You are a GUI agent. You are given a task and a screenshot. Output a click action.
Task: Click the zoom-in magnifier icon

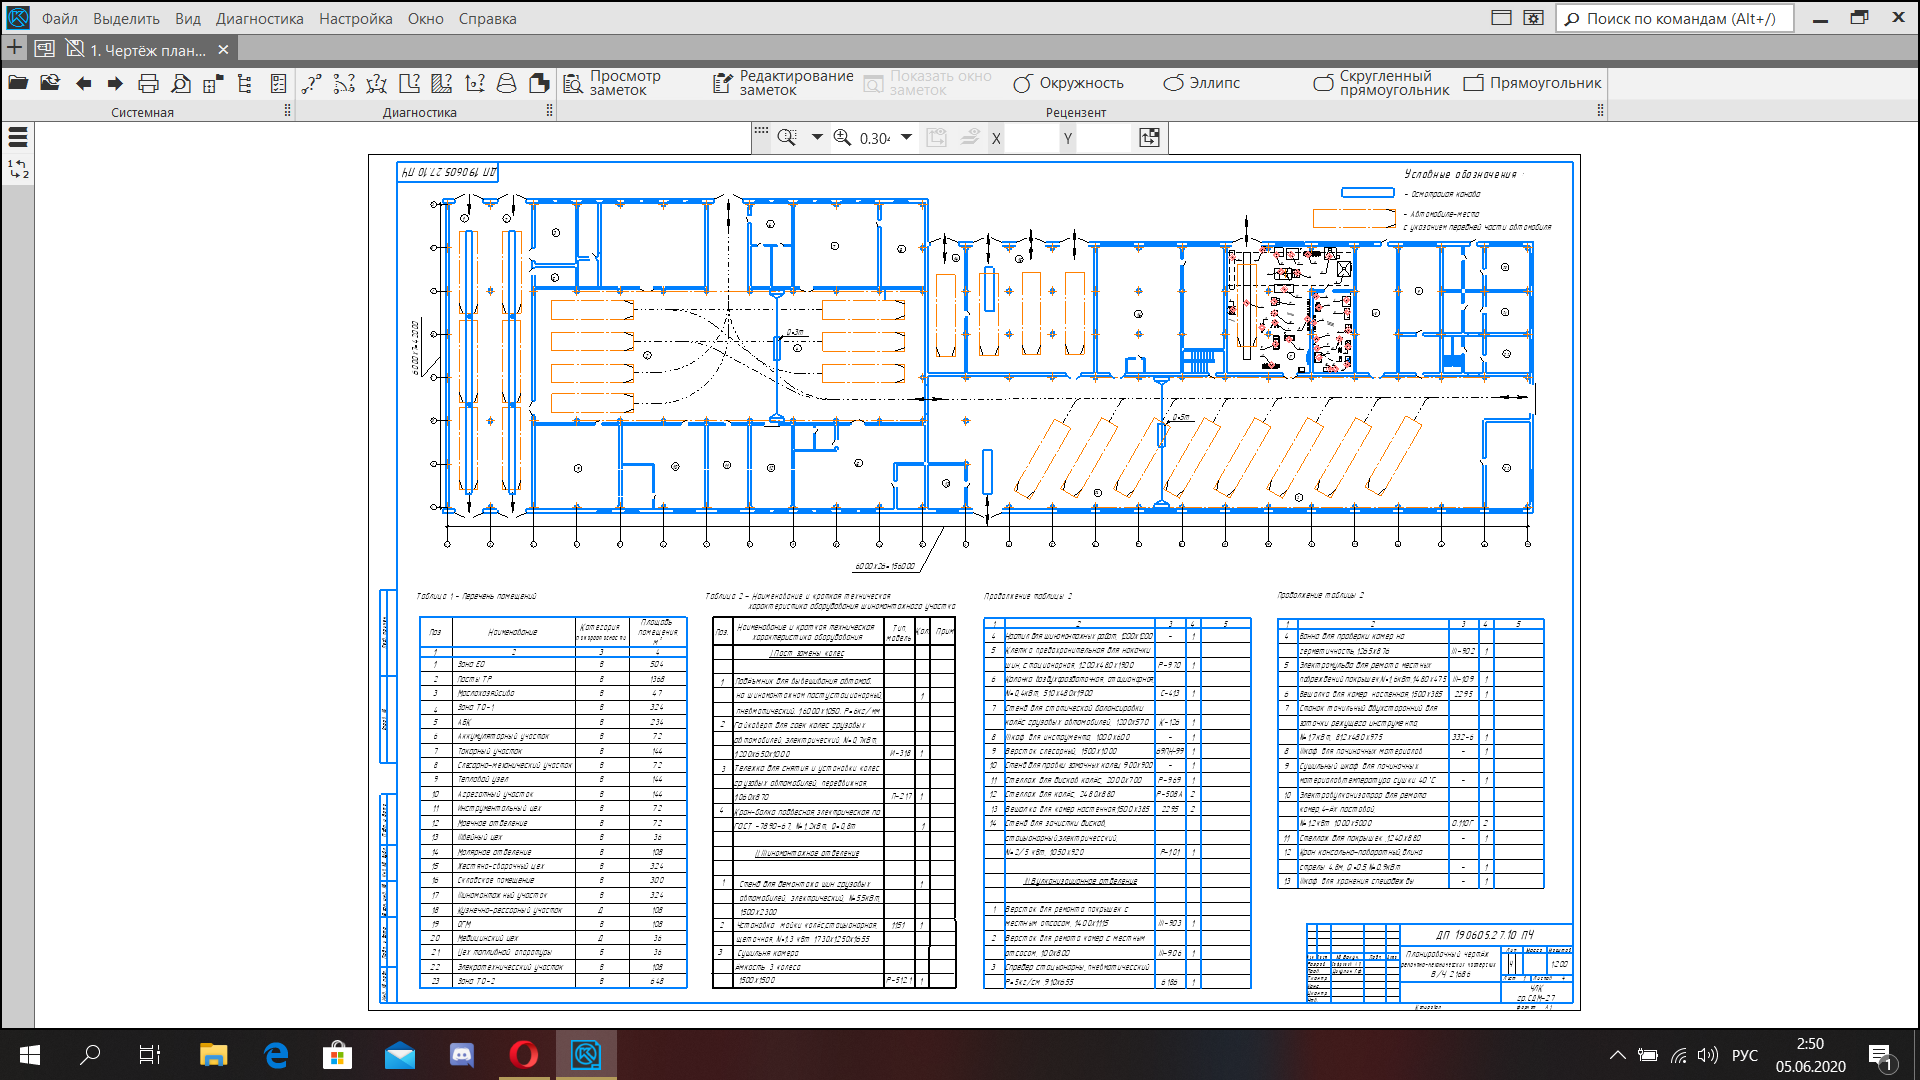pyautogui.click(x=843, y=138)
